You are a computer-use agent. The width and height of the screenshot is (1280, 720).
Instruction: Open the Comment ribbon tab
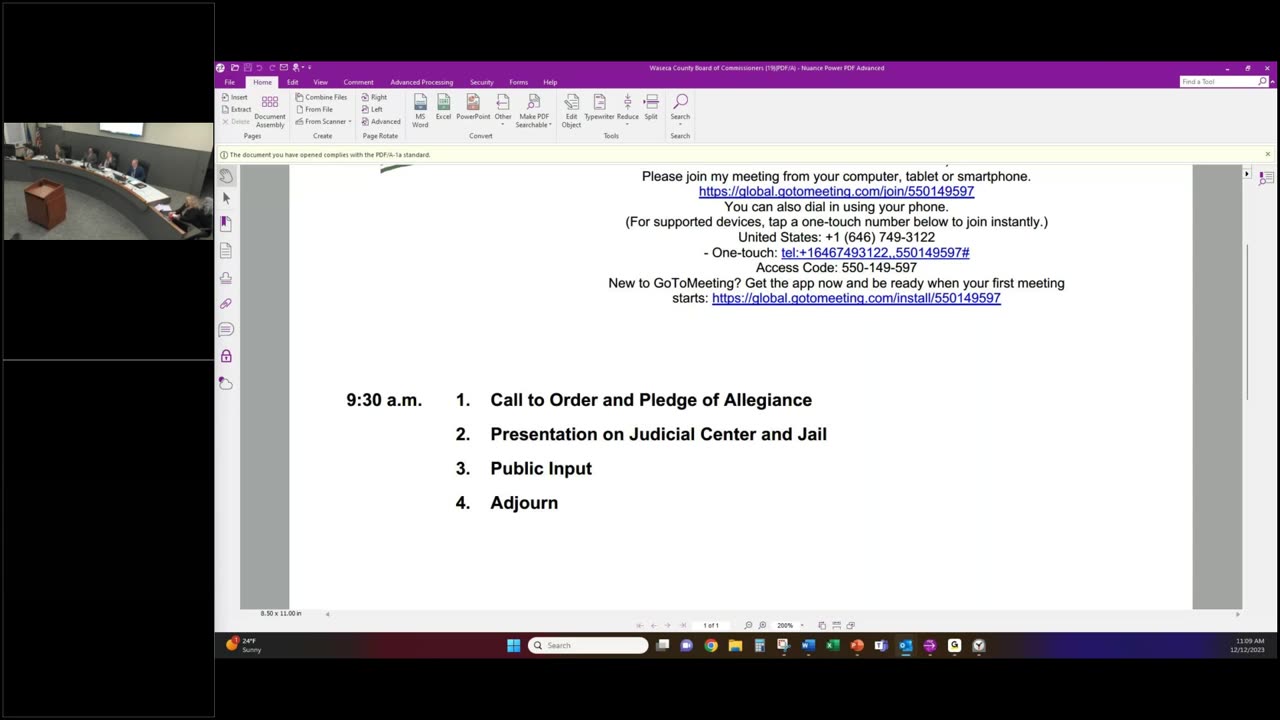(x=358, y=82)
